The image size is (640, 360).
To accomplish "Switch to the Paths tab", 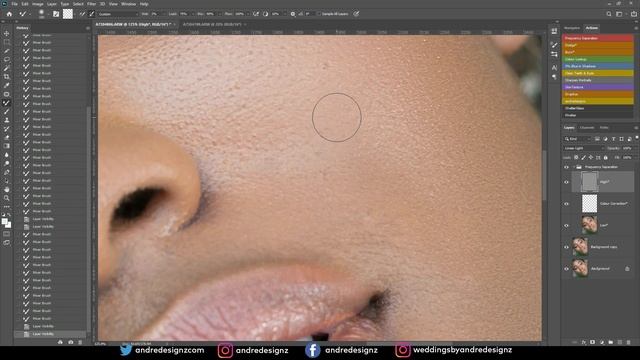I will [604, 128].
